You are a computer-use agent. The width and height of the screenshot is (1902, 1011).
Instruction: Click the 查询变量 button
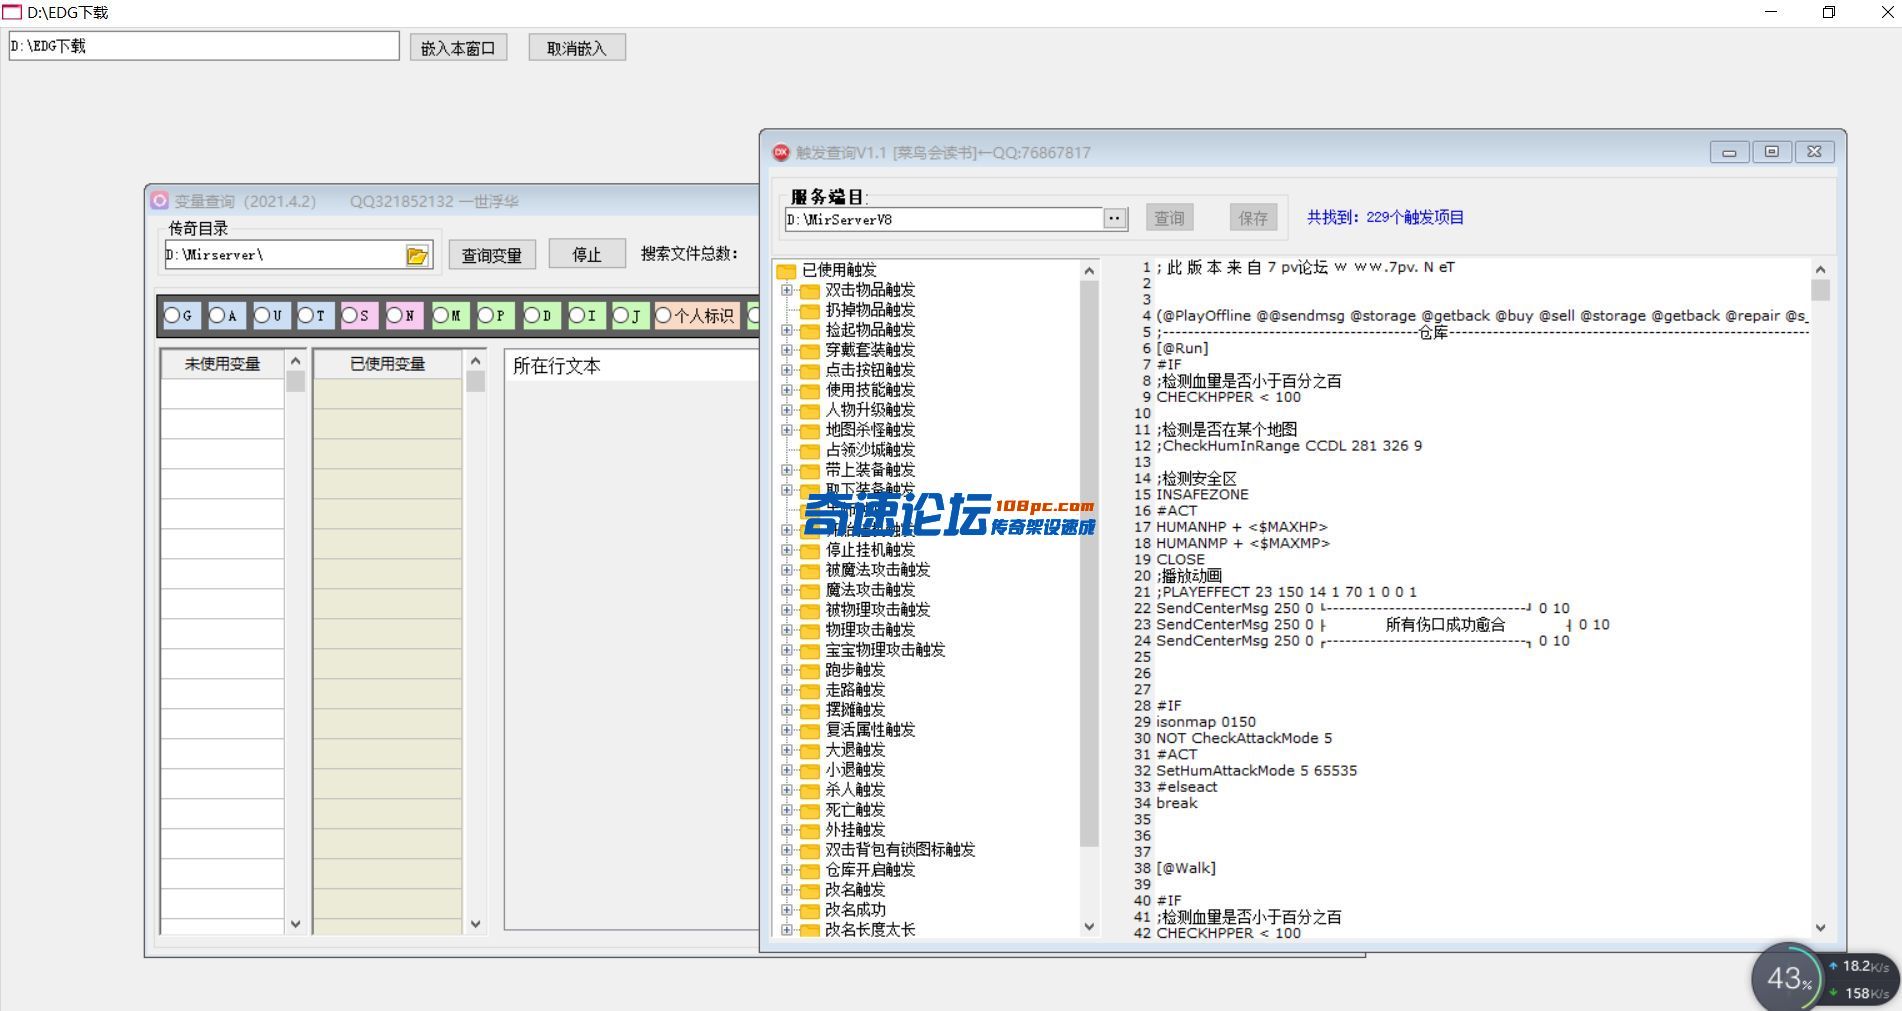(x=492, y=254)
